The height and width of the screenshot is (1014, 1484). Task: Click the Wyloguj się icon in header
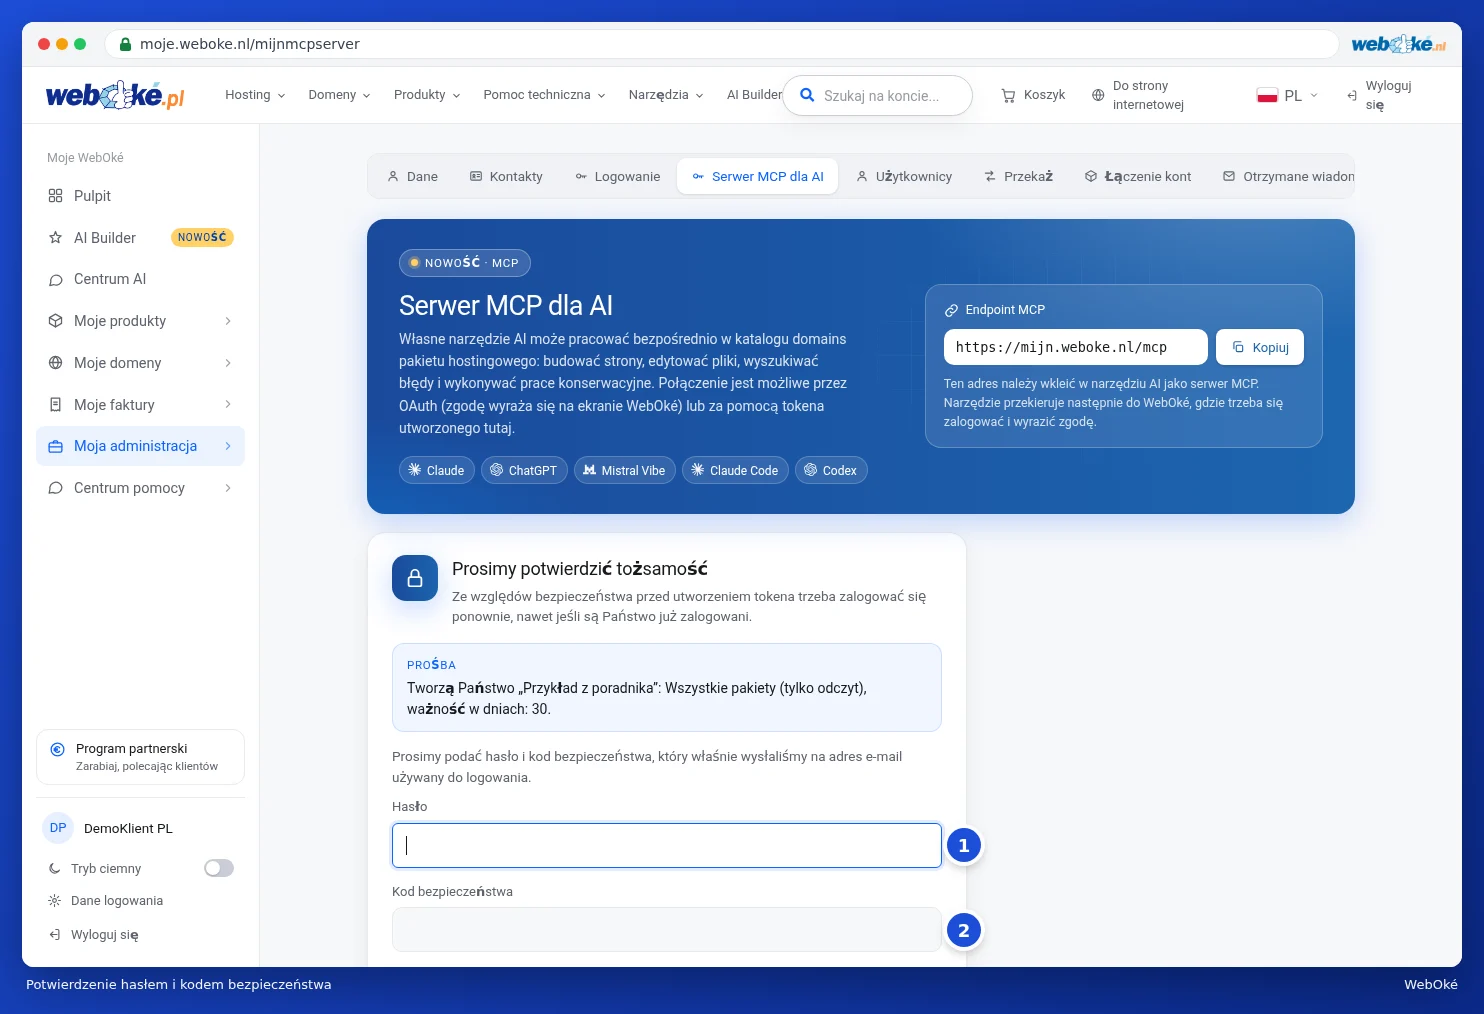coord(1352,95)
